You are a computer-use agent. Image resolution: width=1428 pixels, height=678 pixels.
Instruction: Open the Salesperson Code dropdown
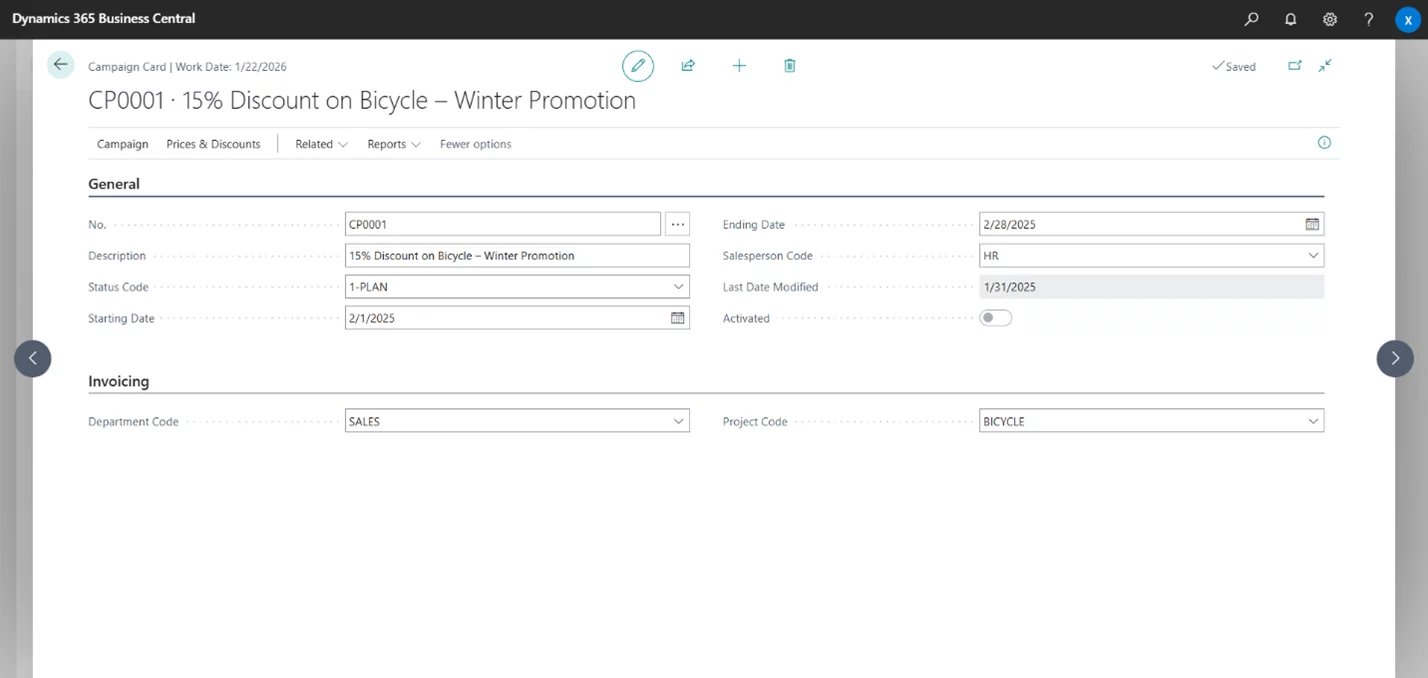(1313, 256)
